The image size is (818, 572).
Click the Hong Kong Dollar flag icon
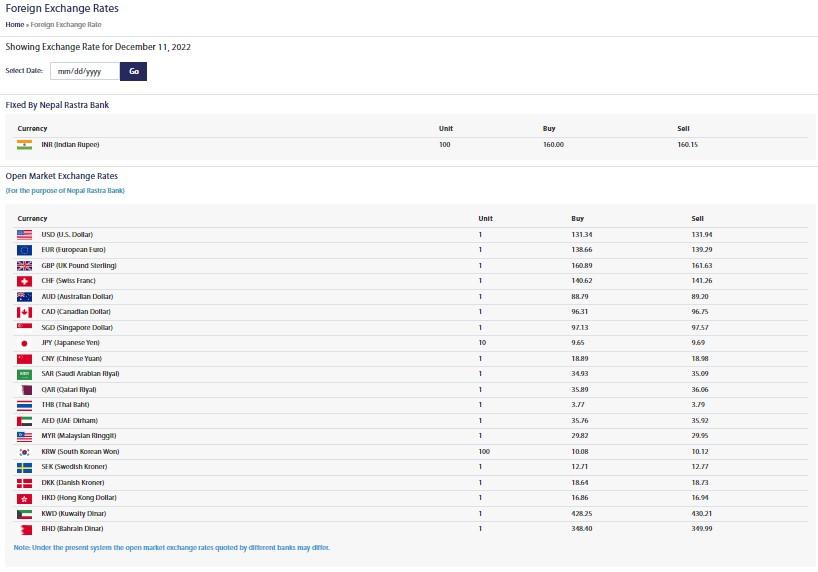pyautogui.click(x=25, y=497)
